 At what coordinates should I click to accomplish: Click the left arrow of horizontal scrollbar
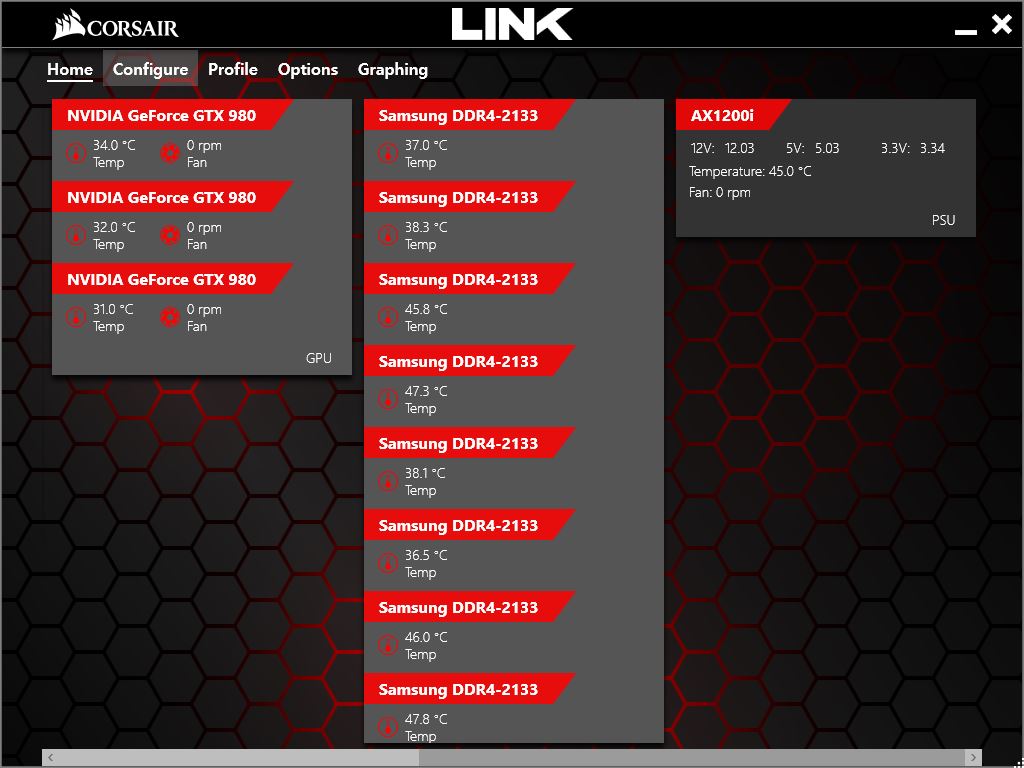51,758
